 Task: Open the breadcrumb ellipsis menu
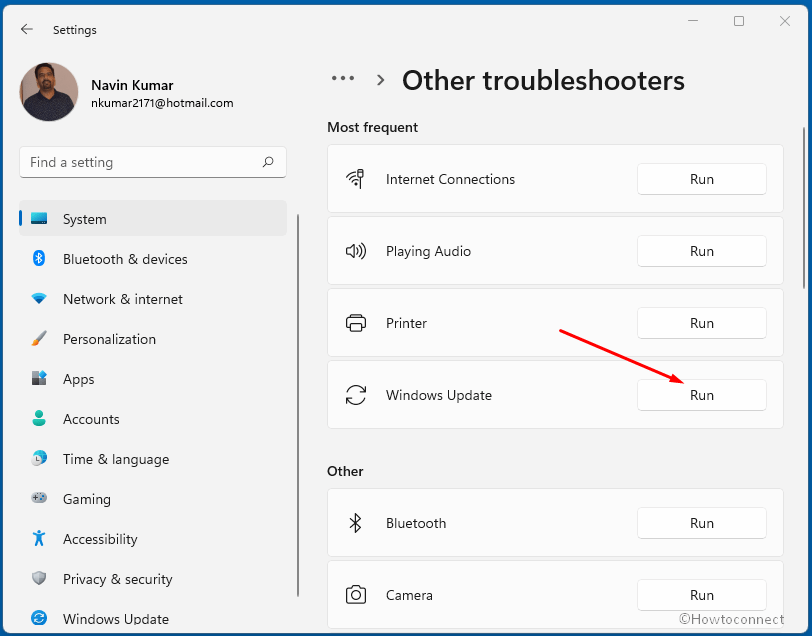343,79
